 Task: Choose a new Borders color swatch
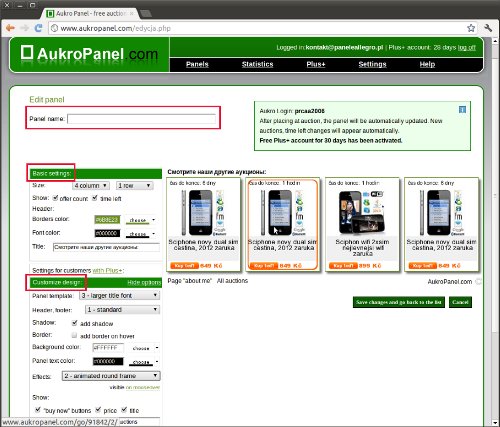click(x=141, y=220)
